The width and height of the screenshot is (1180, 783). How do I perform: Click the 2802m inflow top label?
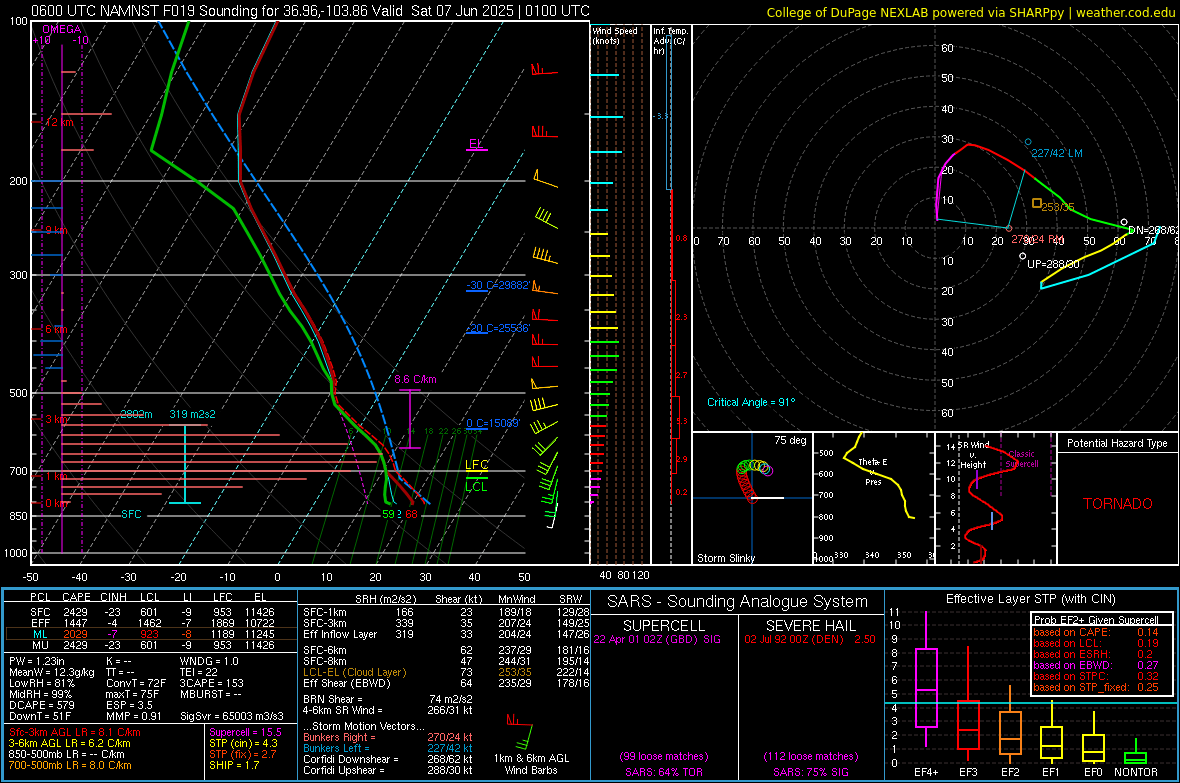coord(136,414)
